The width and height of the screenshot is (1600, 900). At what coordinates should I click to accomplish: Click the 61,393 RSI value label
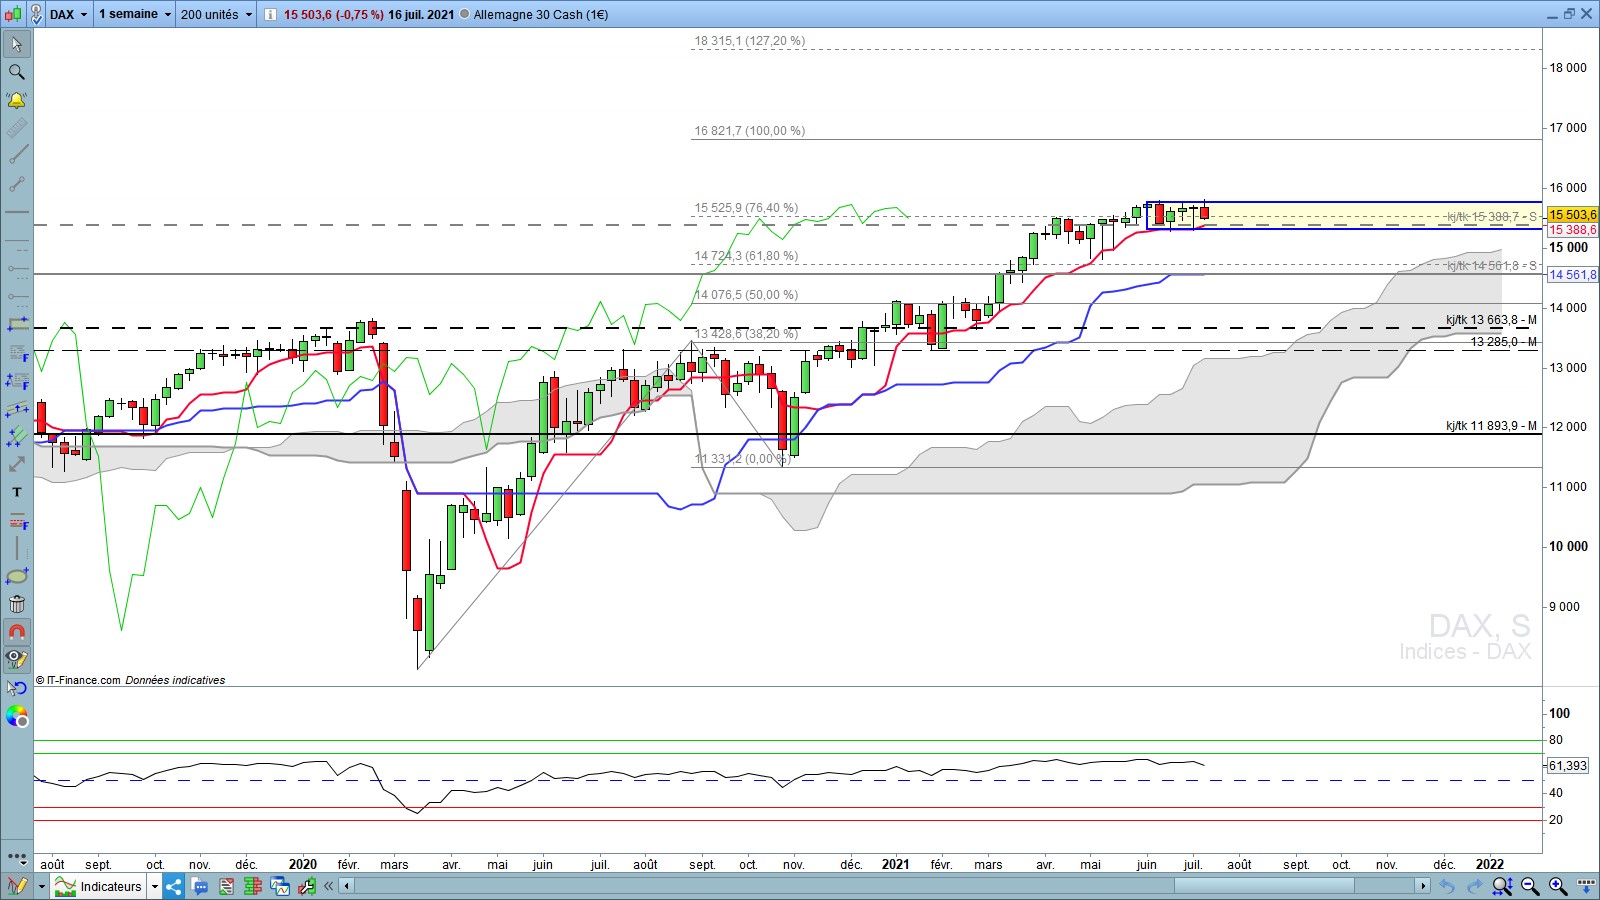pos(1567,766)
